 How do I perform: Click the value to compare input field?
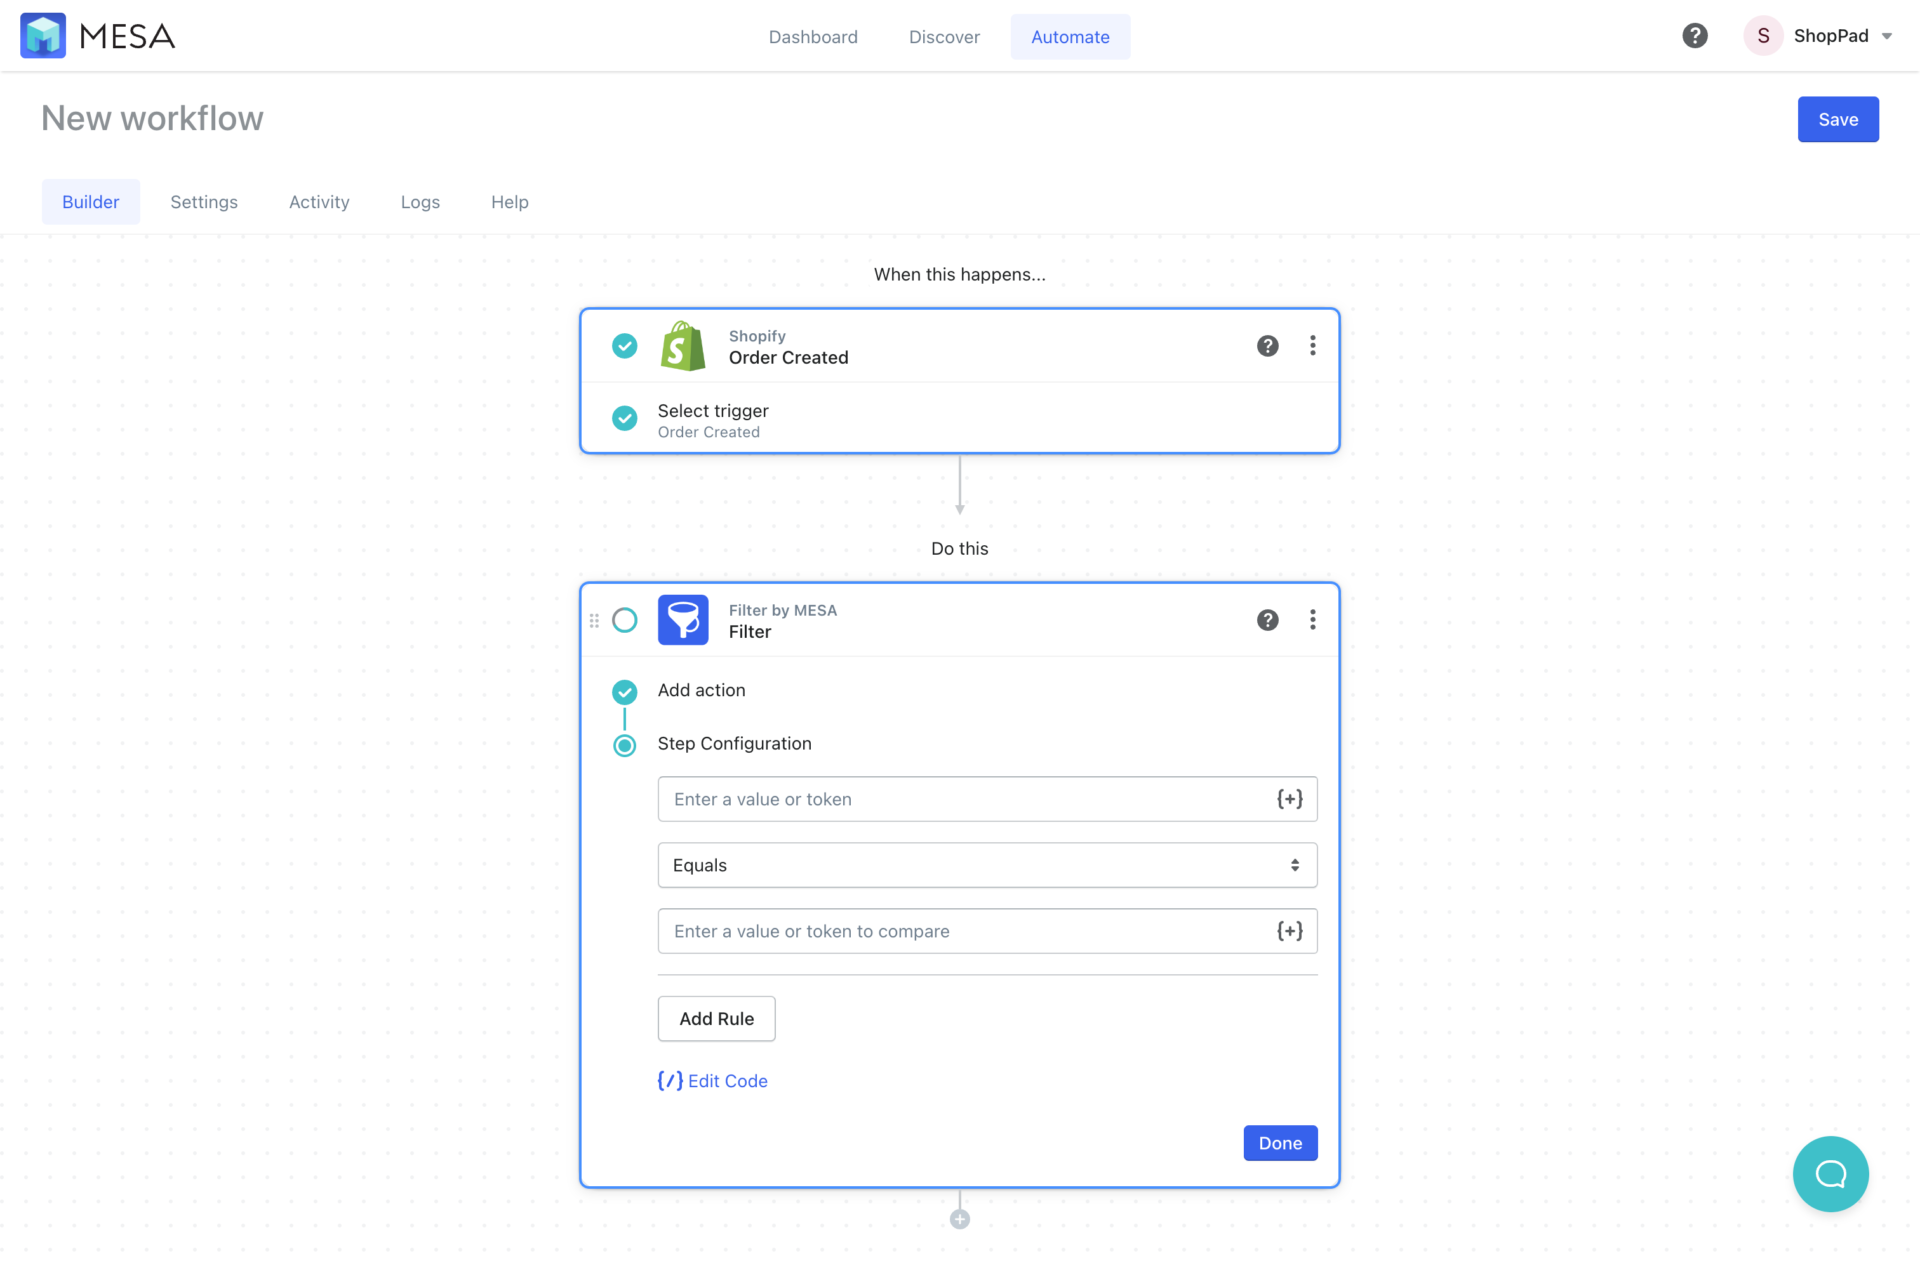[x=960, y=931]
